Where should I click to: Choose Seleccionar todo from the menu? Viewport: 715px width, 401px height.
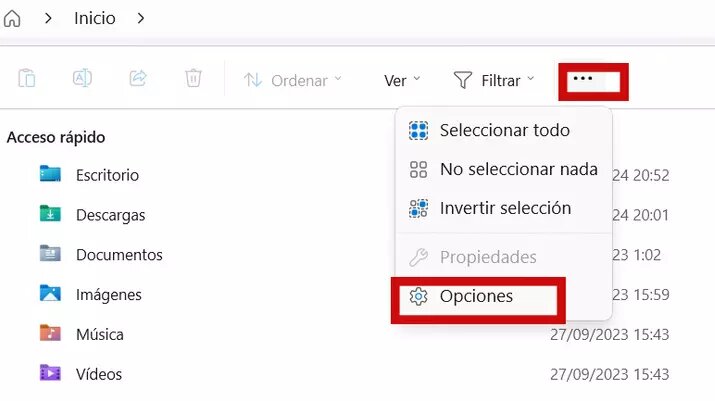(504, 131)
